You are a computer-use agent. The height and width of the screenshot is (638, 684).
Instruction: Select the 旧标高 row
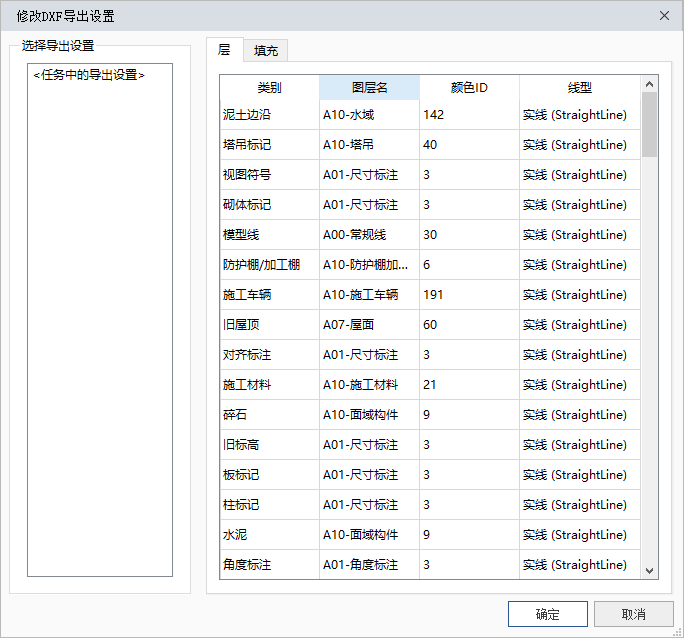coord(430,445)
